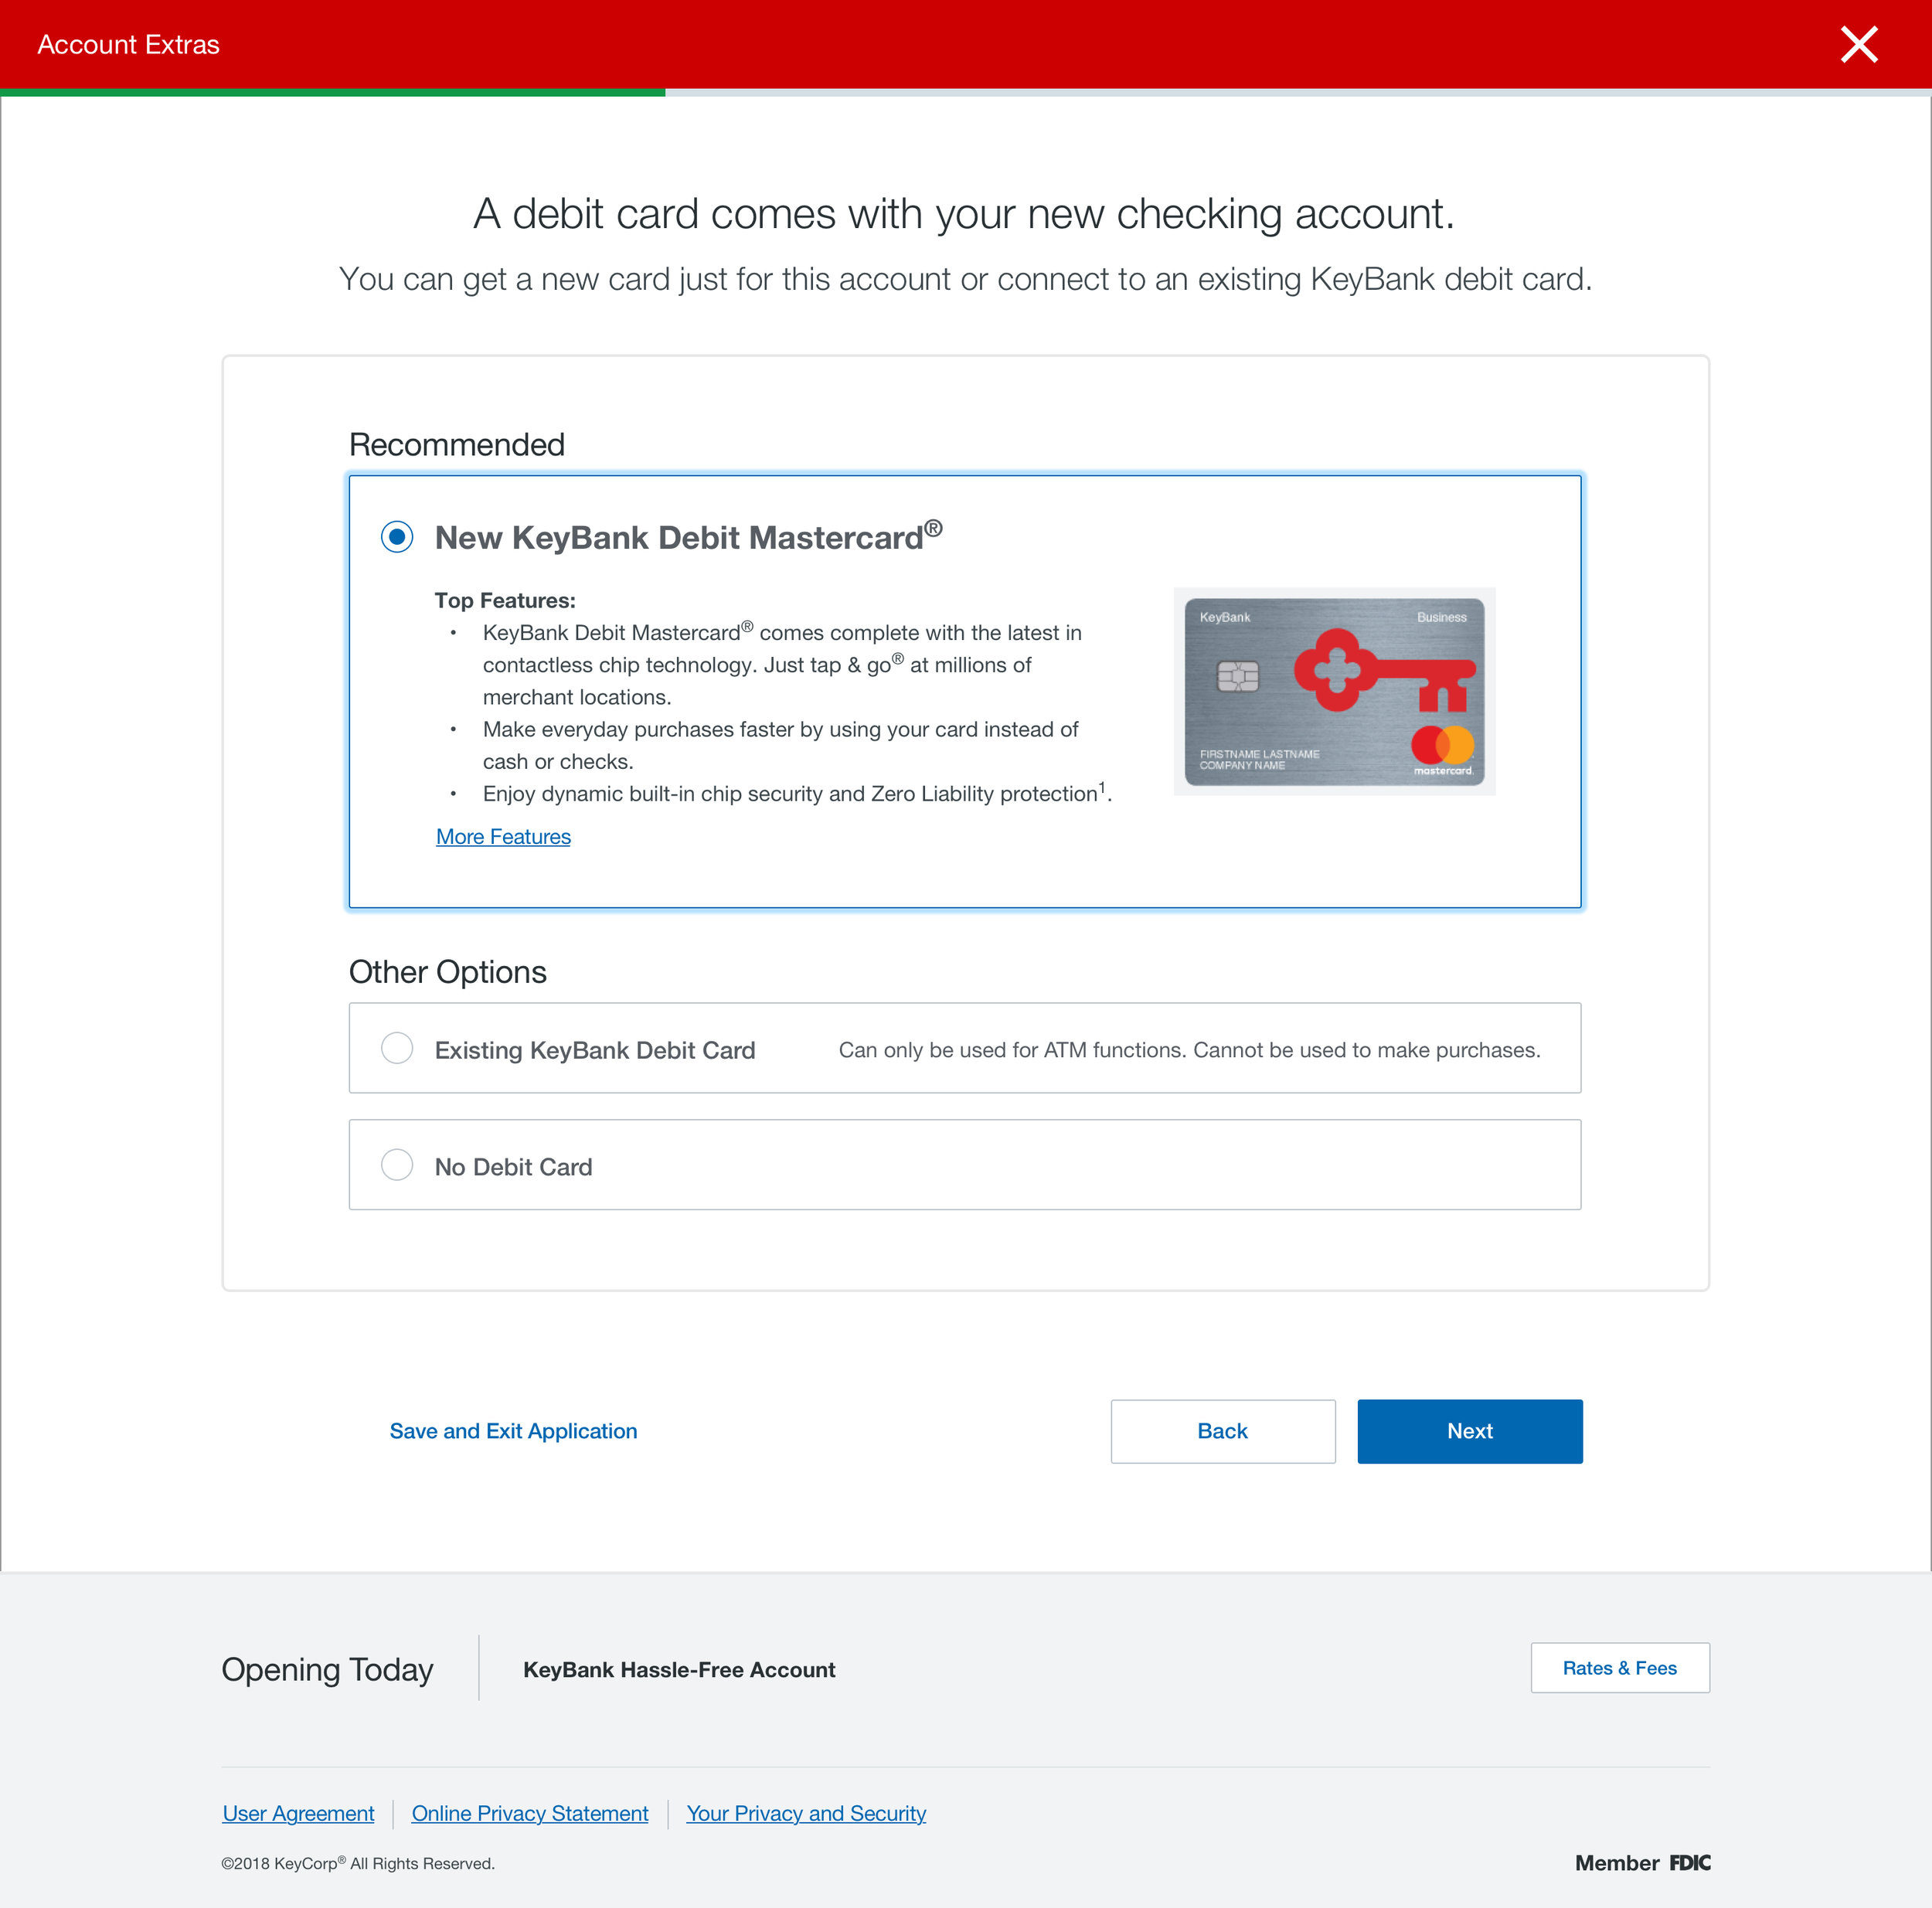This screenshot has width=1932, height=1908.
Task: Open Online Privacy Statement link
Action: tap(530, 1813)
